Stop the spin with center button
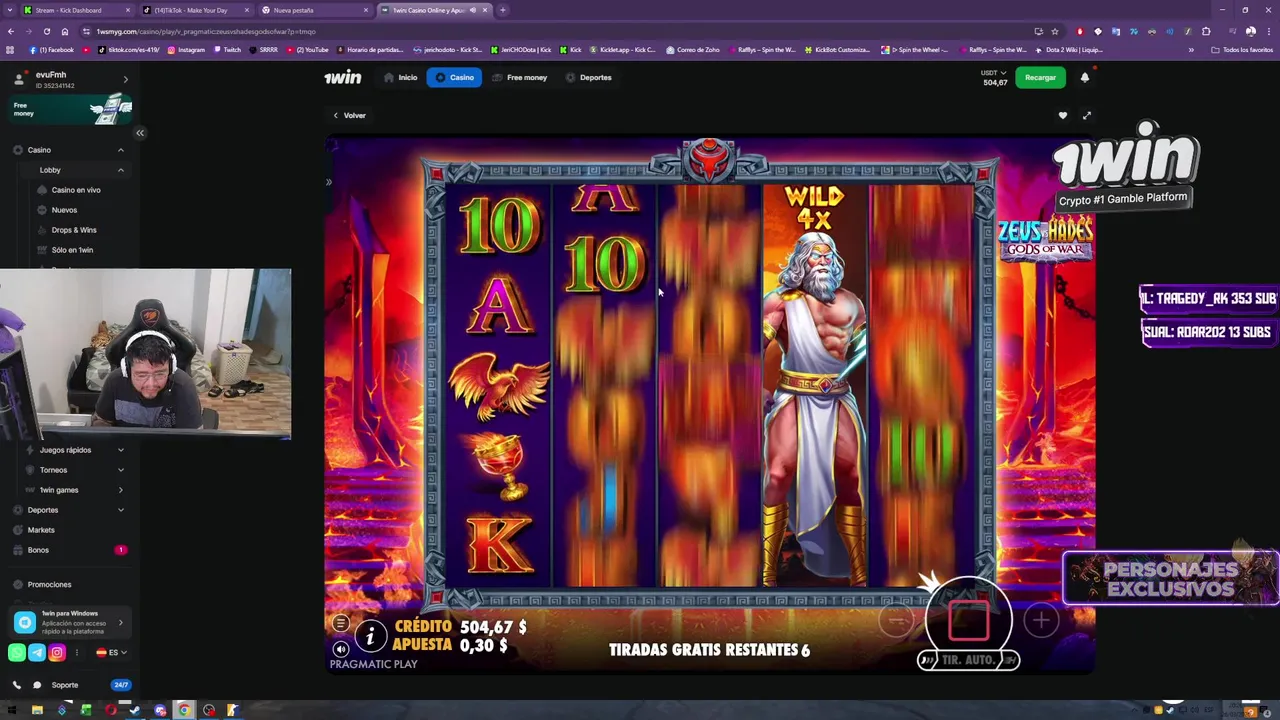 (x=968, y=620)
